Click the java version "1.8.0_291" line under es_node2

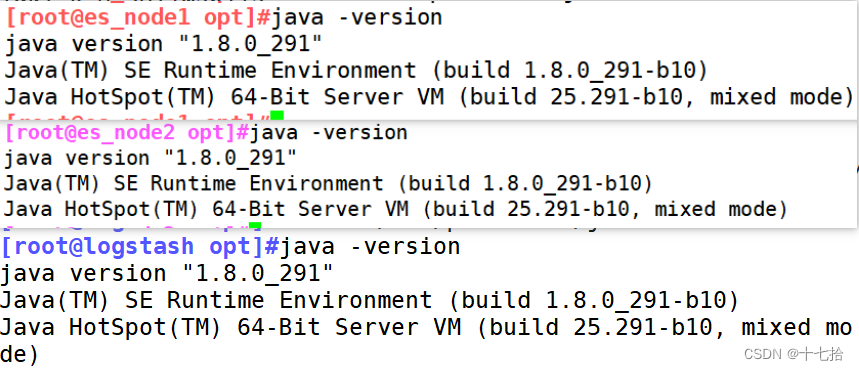coord(150,158)
